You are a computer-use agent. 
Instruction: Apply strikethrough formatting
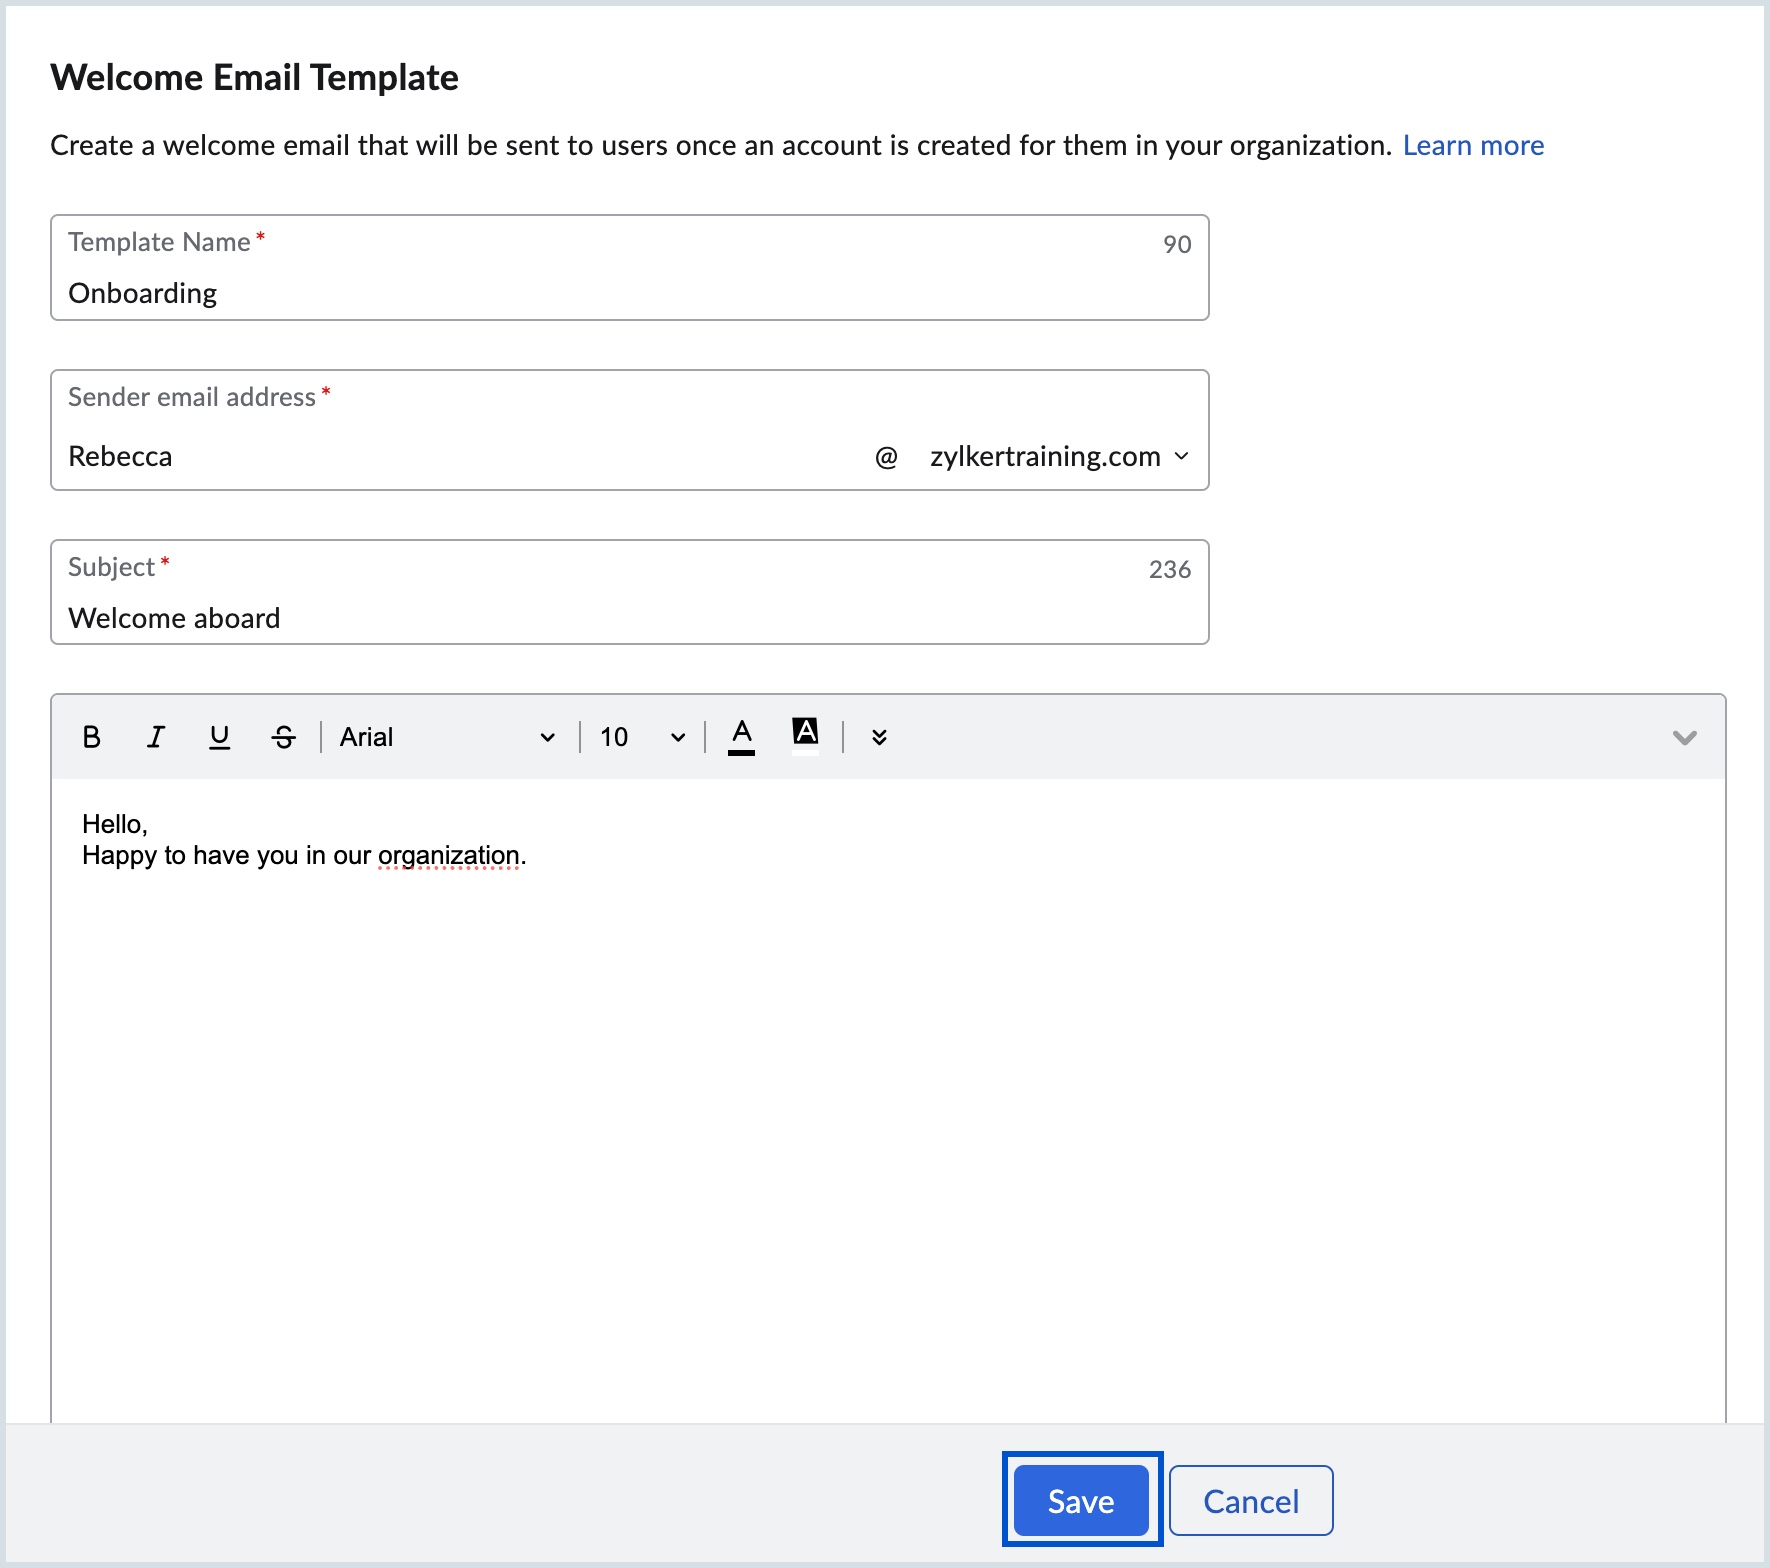tap(284, 737)
